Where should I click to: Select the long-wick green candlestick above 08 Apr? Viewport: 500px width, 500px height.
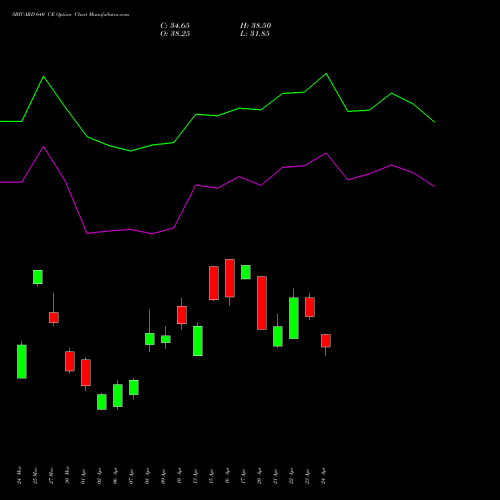point(150,339)
